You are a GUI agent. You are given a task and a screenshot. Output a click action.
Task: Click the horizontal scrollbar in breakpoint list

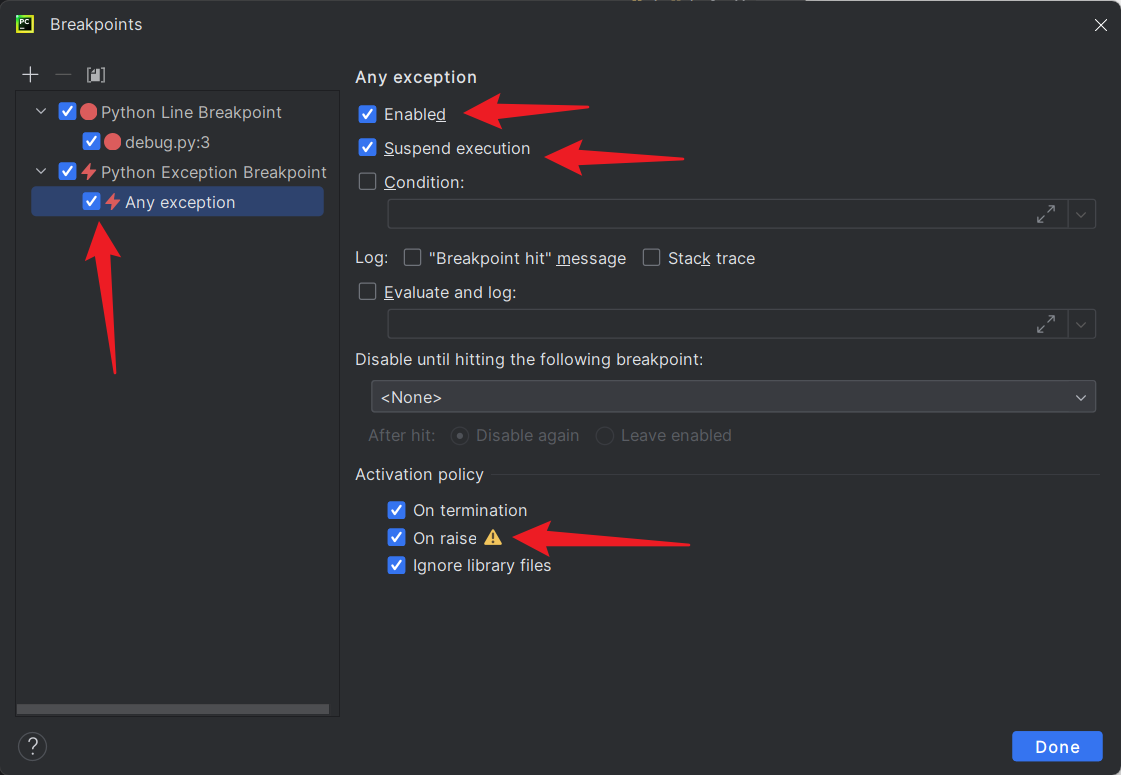pos(173,709)
